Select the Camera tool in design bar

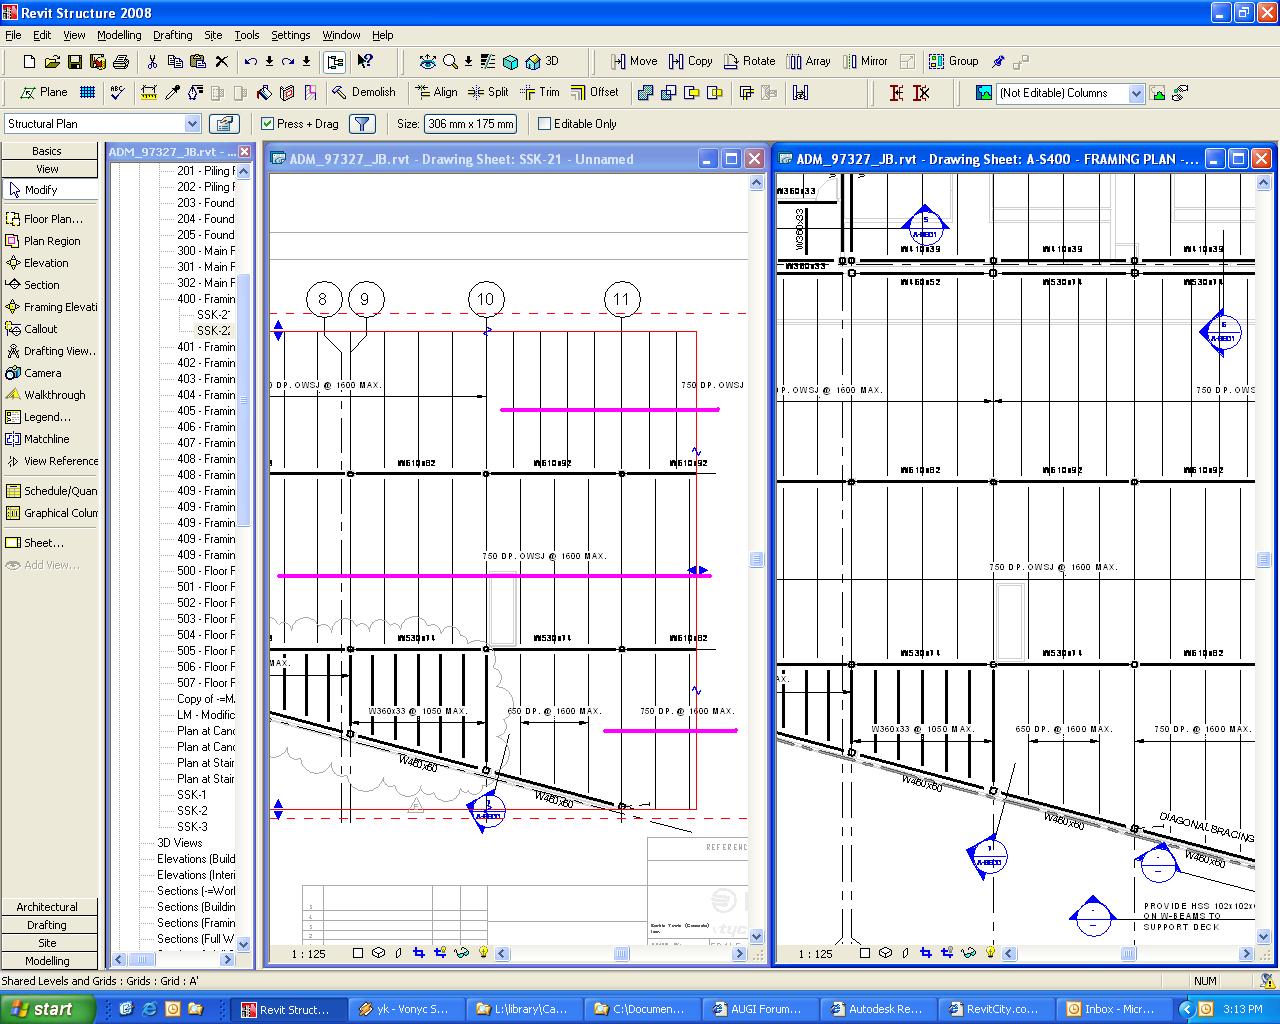click(x=42, y=373)
